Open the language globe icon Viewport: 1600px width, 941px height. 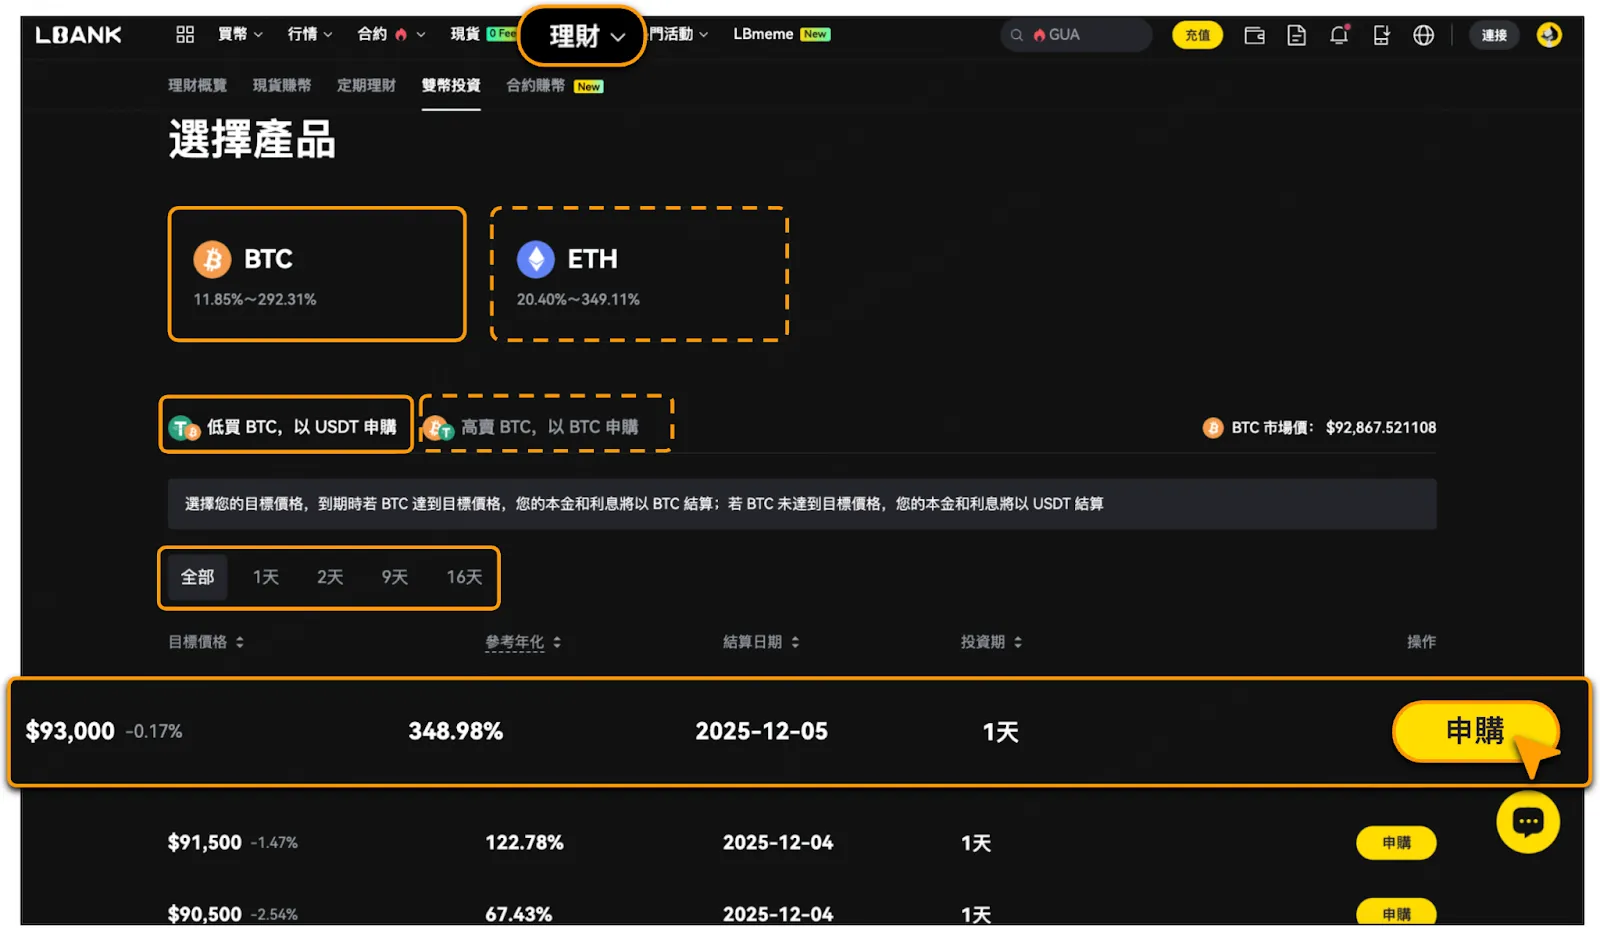(1423, 36)
